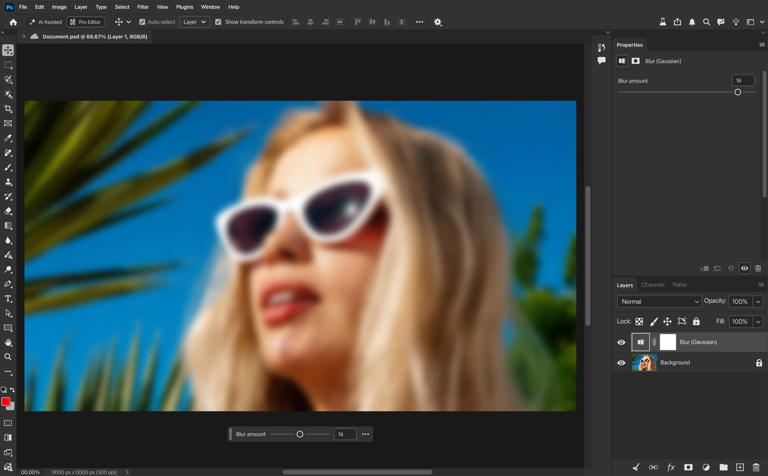Open notifications bell icon

(x=692, y=22)
